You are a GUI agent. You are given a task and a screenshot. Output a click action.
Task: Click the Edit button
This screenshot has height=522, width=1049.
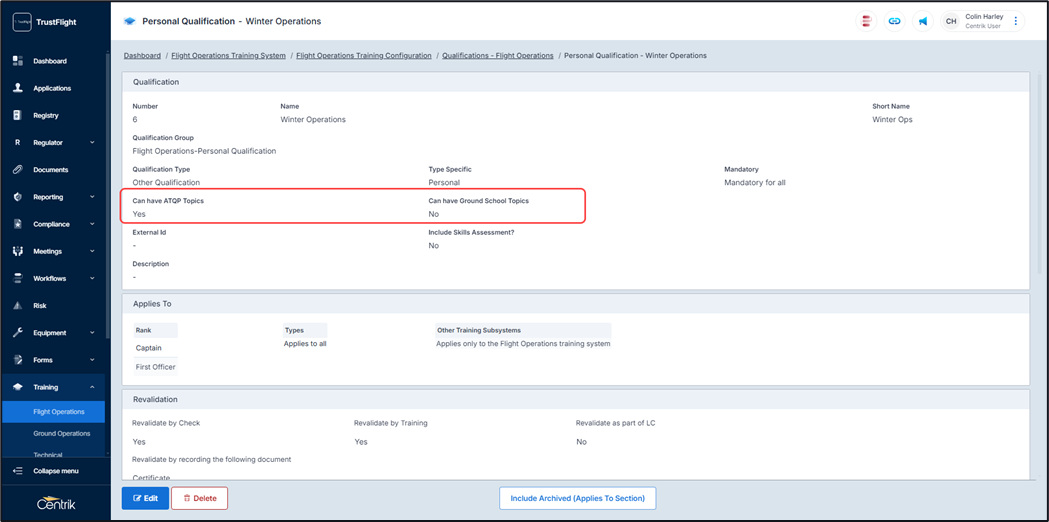tap(145, 498)
